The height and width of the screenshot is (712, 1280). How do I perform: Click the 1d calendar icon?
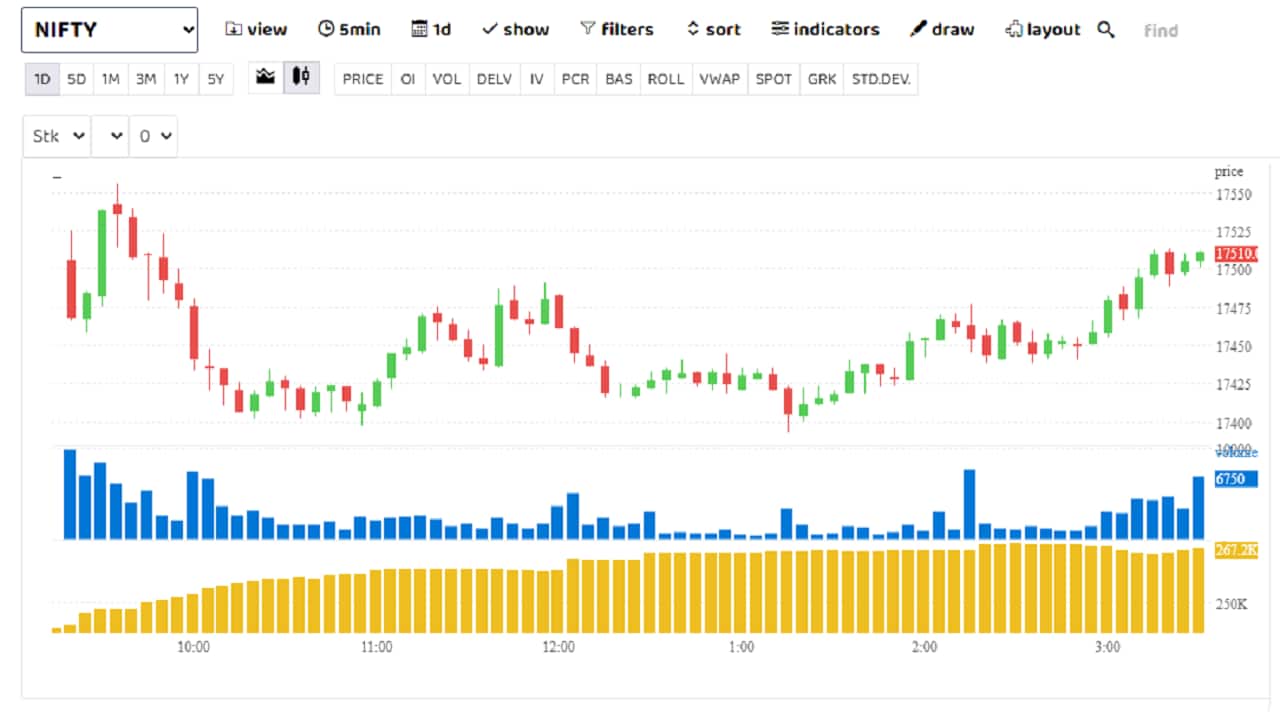point(419,30)
